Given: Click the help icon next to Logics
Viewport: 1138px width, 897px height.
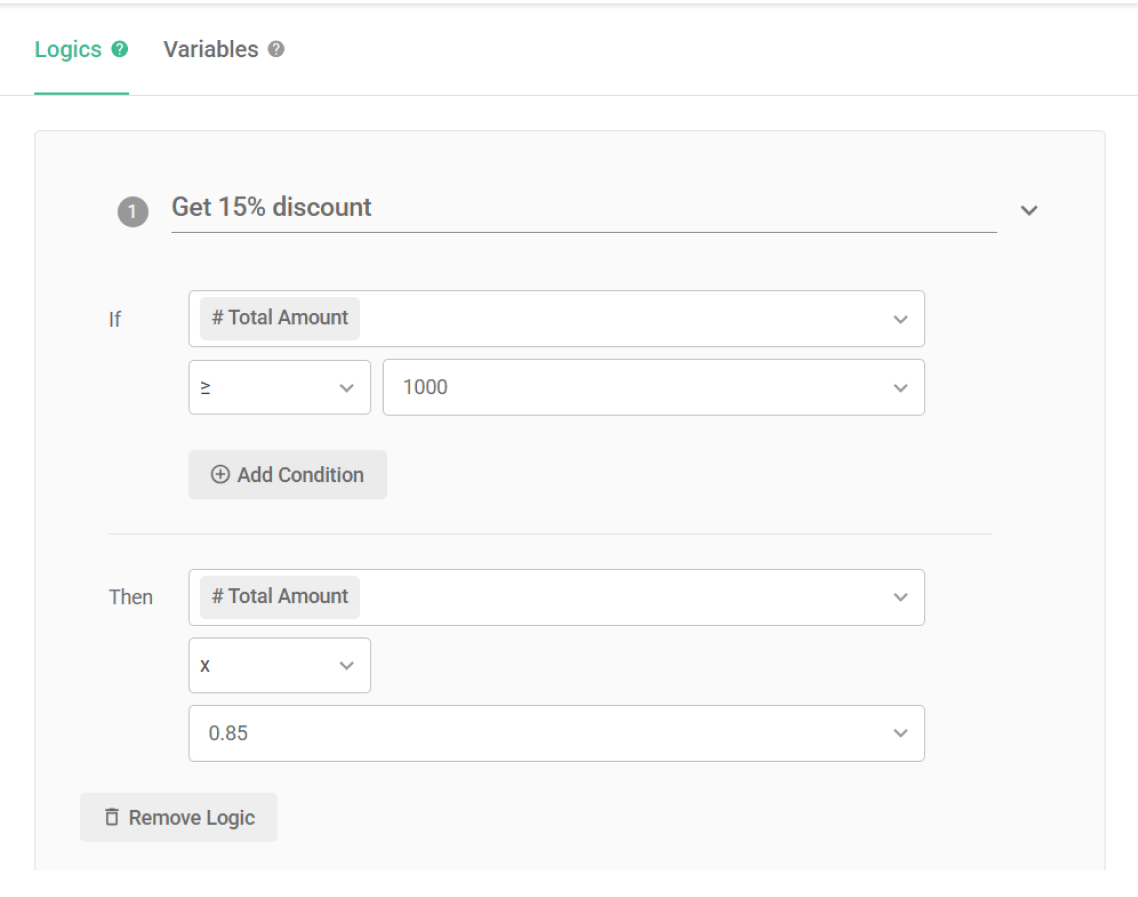Looking at the screenshot, I should point(120,49).
